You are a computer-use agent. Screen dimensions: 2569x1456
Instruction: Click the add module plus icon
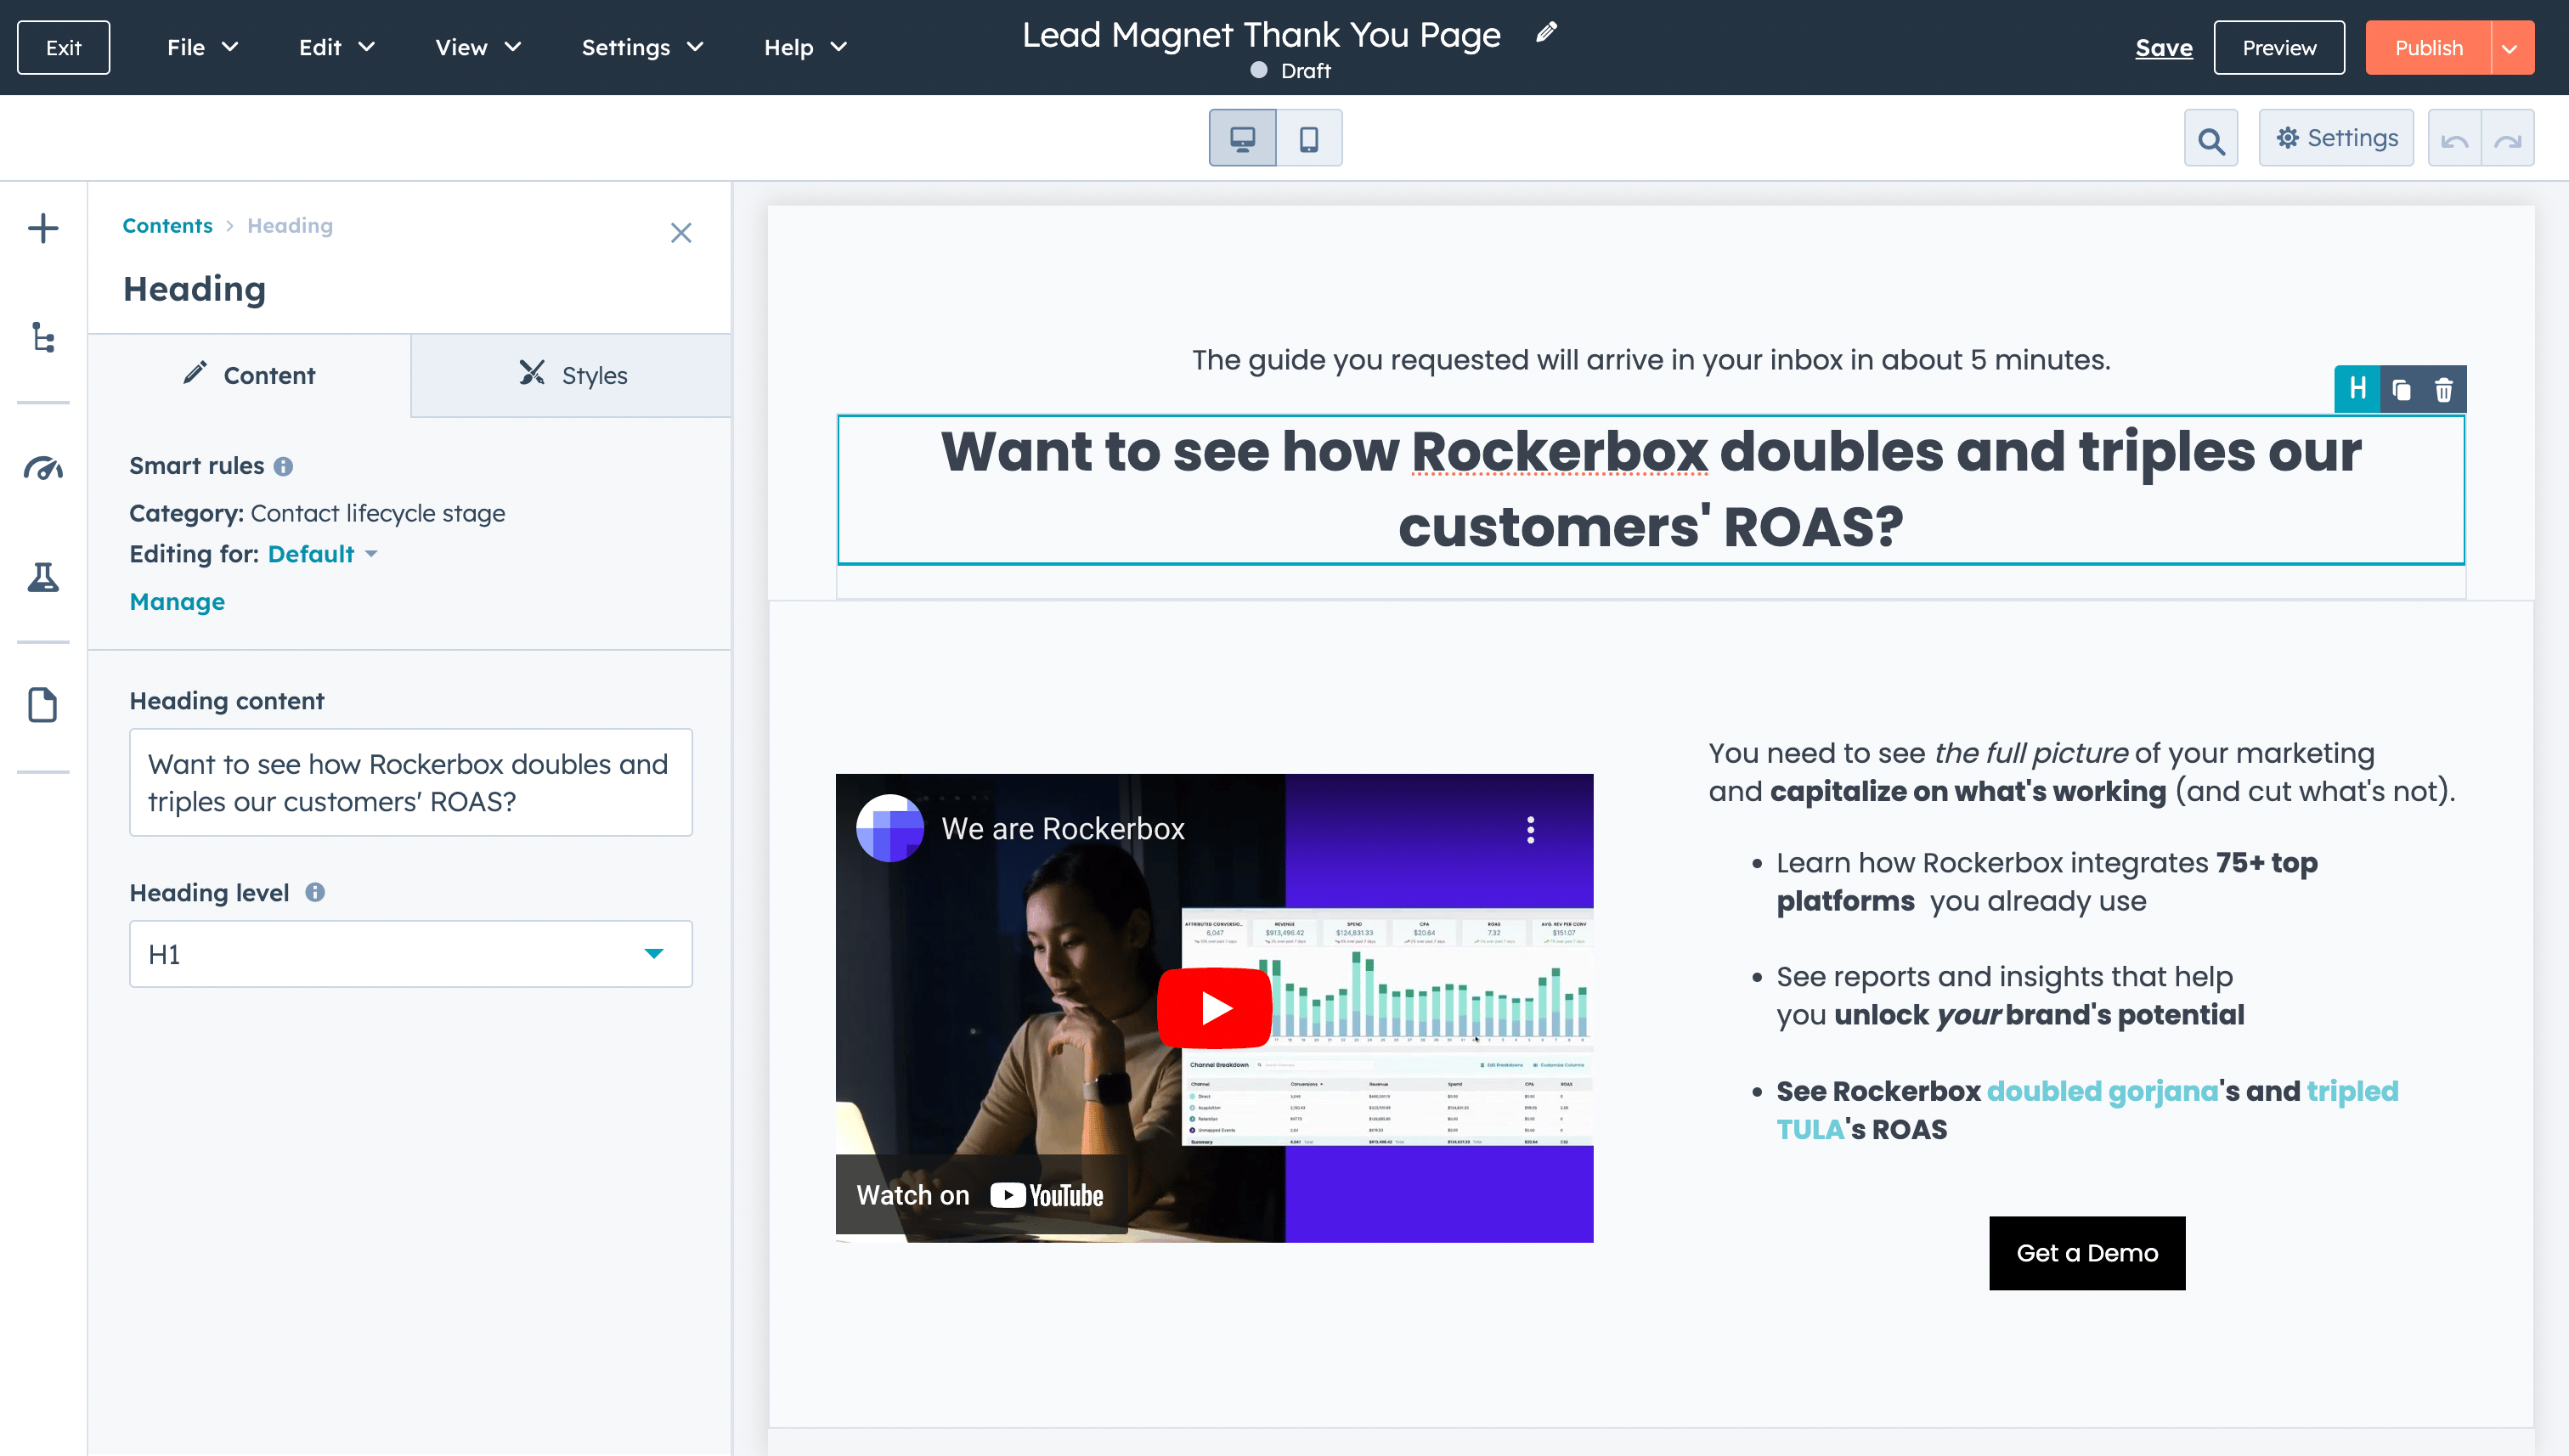[43, 228]
